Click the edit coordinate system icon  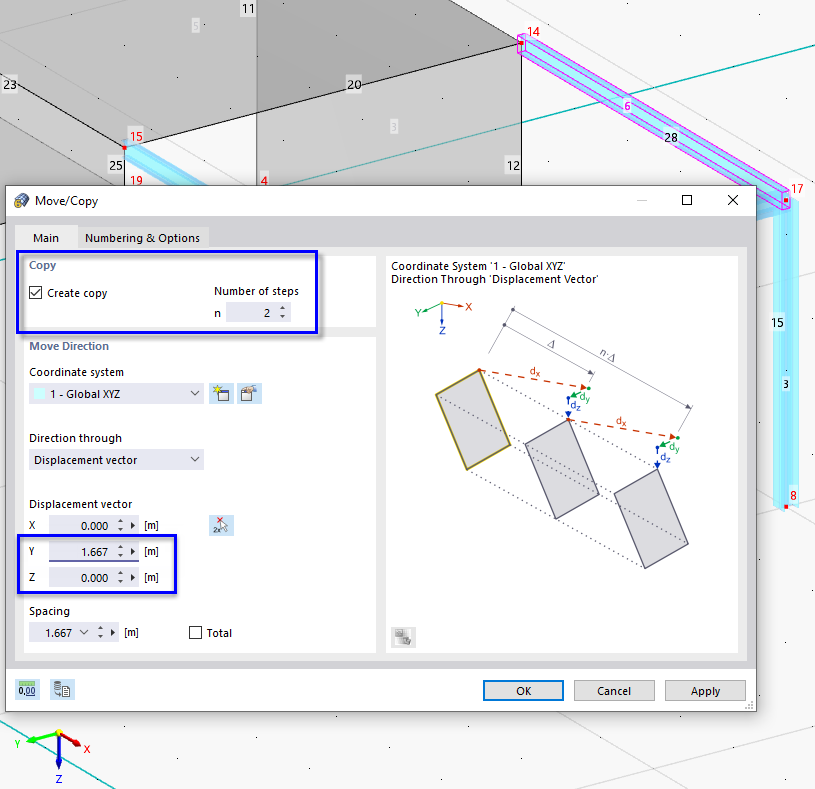(249, 393)
